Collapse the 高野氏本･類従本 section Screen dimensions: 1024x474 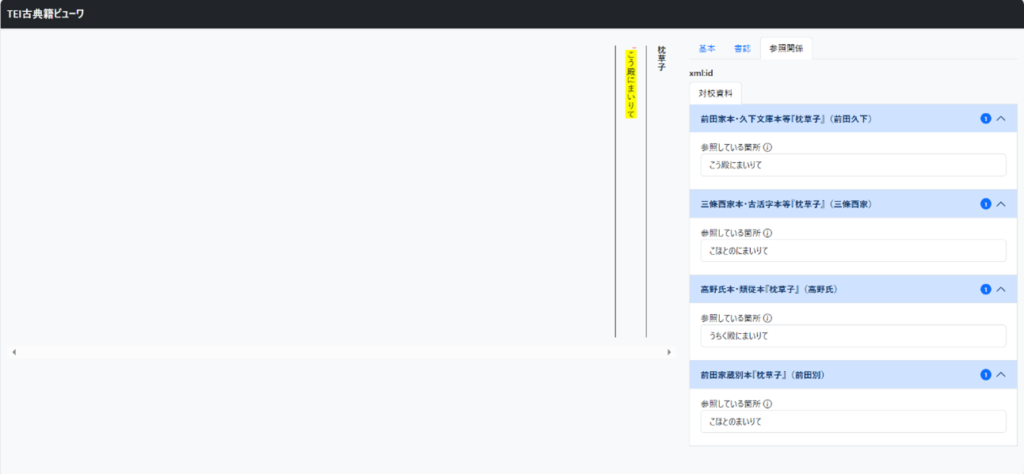point(1001,290)
